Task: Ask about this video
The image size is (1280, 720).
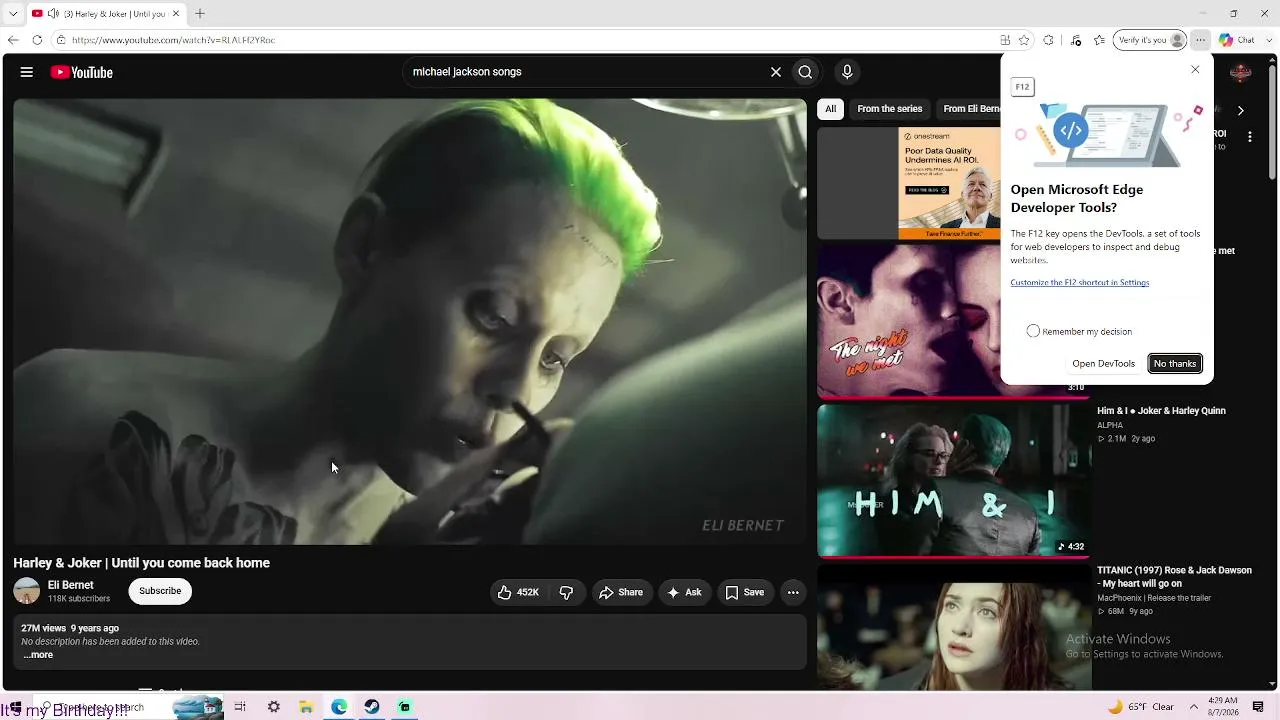Action: pyautogui.click(x=684, y=592)
